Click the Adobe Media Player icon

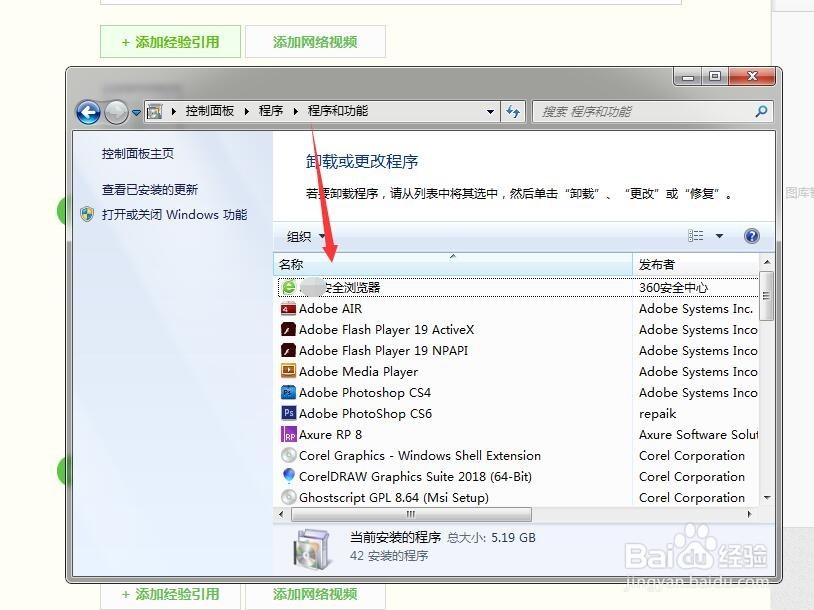[x=288, y=371]
